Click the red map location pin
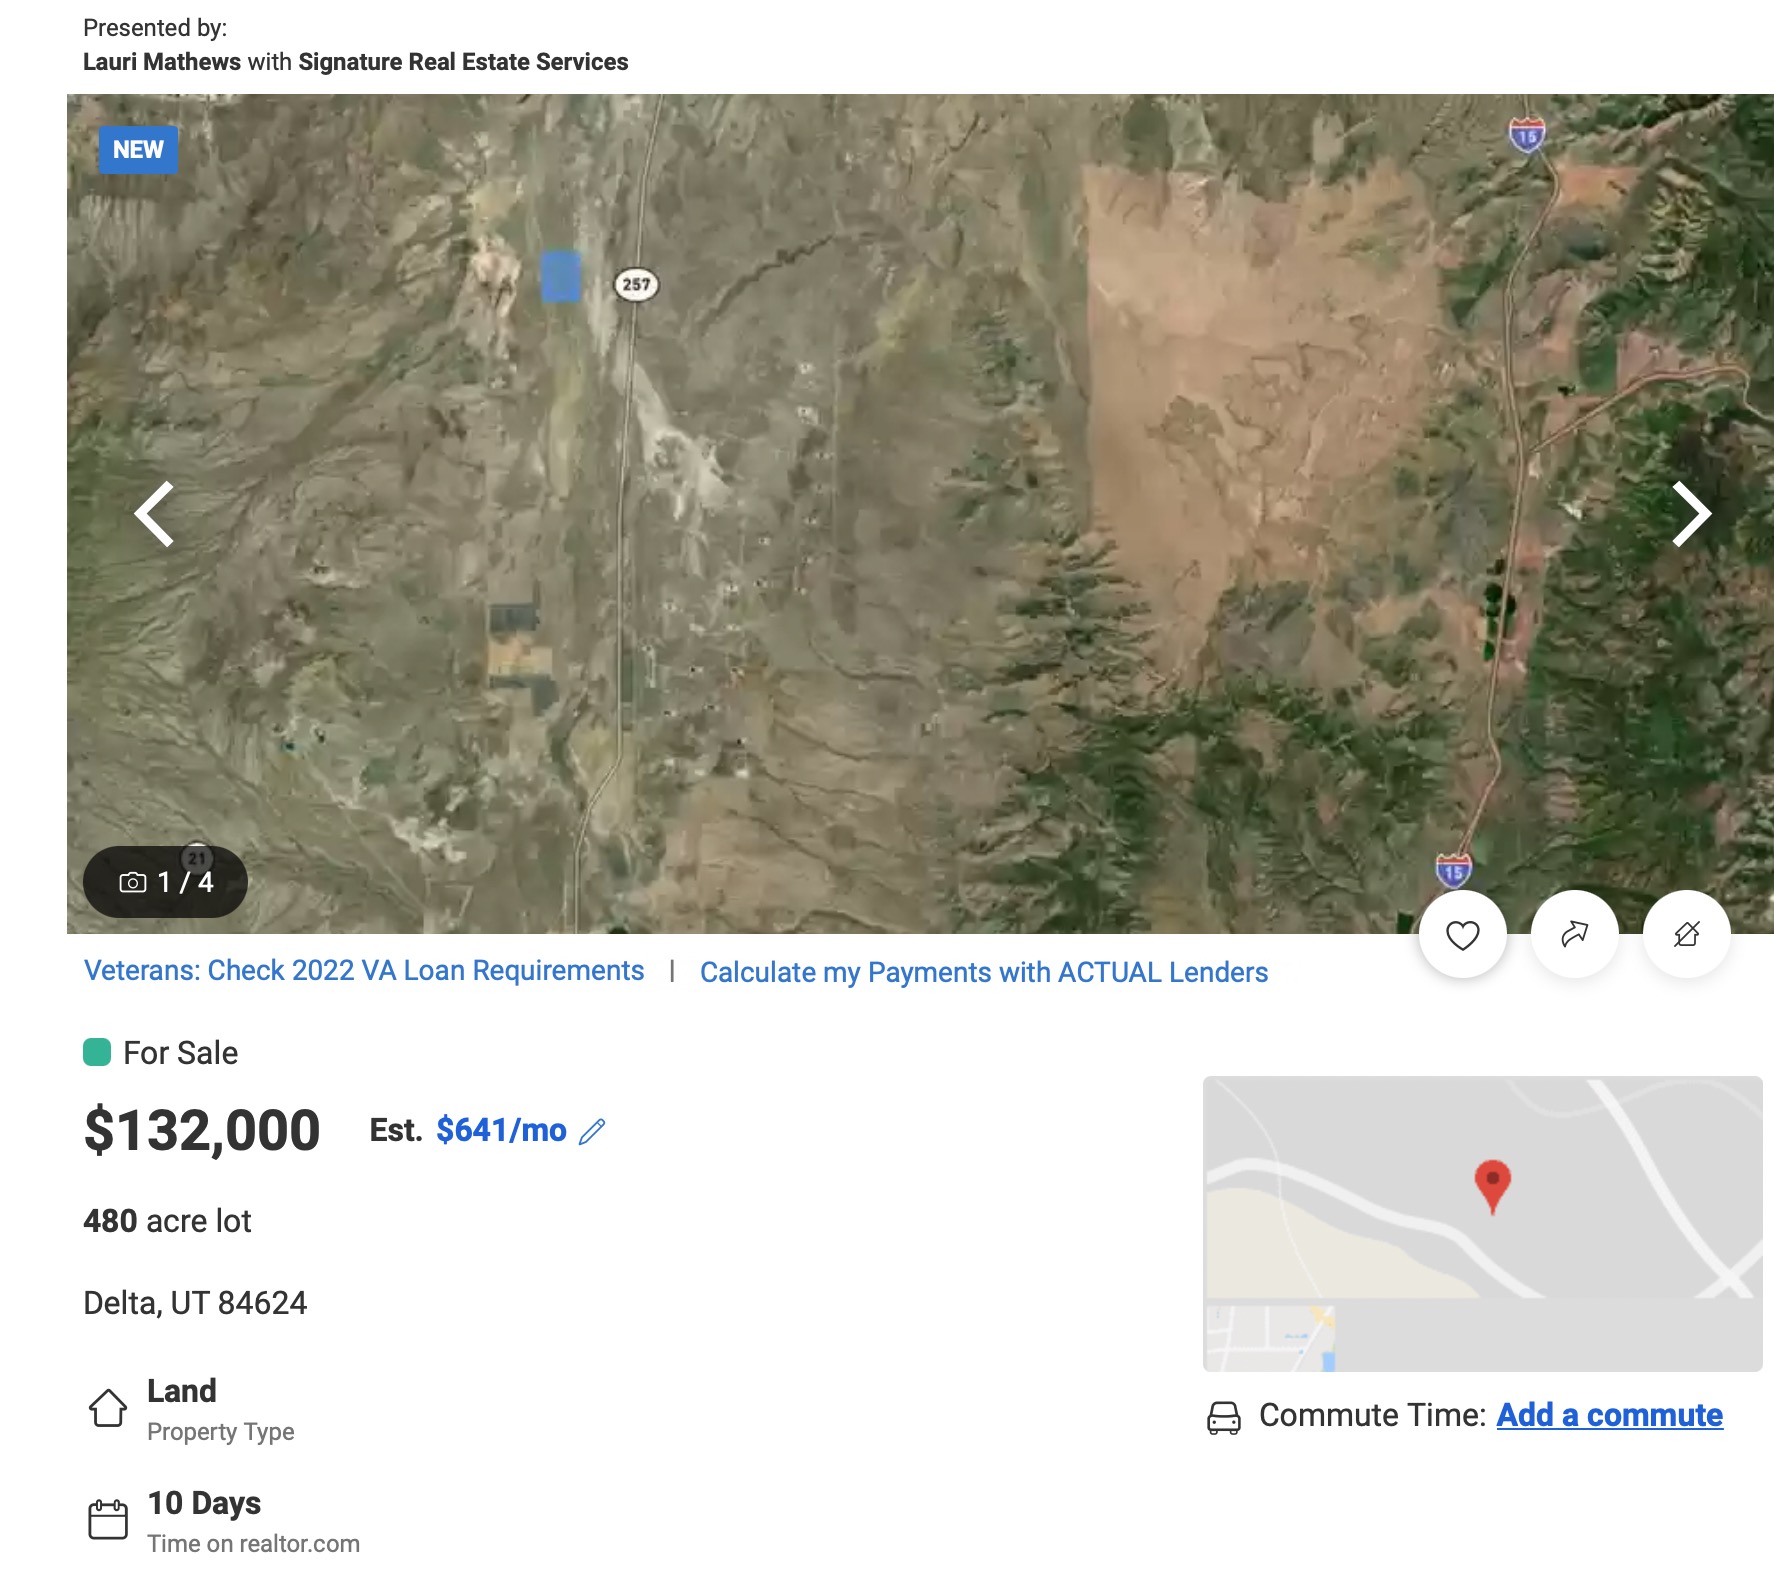 click(x=1492, y=1186)
